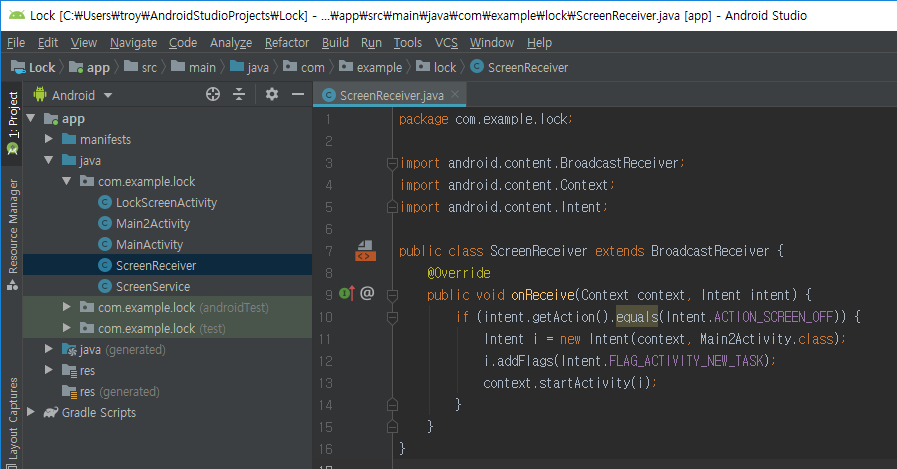897x469 pixels.
Task: Click the ScreenReceiver class icon in breadcrumb
Action: point(477,67)
